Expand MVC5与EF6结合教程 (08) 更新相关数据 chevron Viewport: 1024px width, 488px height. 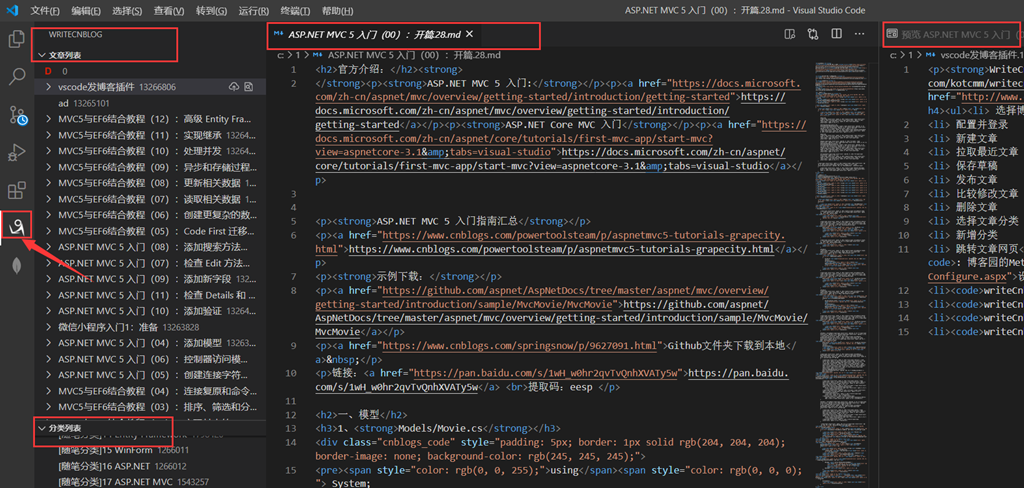click(x=48, y=183)
